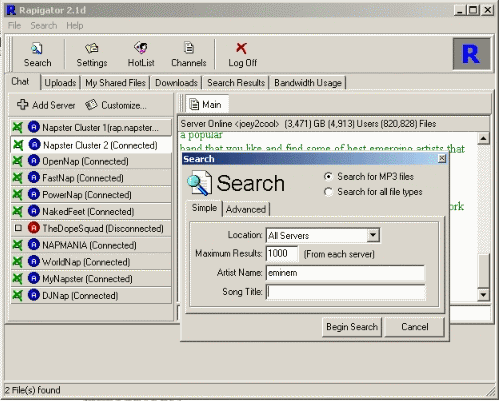This screenshot has height=401, width=499.
Task: Switch to the Bandwidth Usage tab
Action: click(x=308, y=83)
